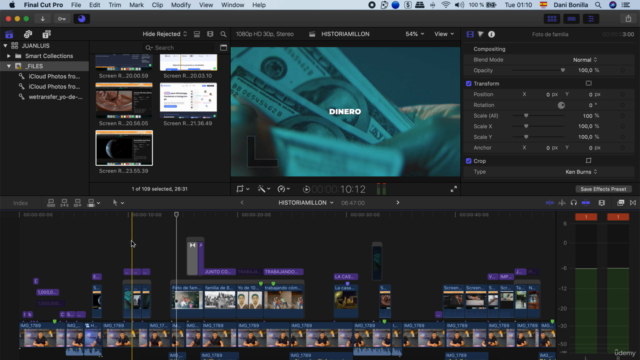
Task: Show the Transitions browser
Action: 633,202
